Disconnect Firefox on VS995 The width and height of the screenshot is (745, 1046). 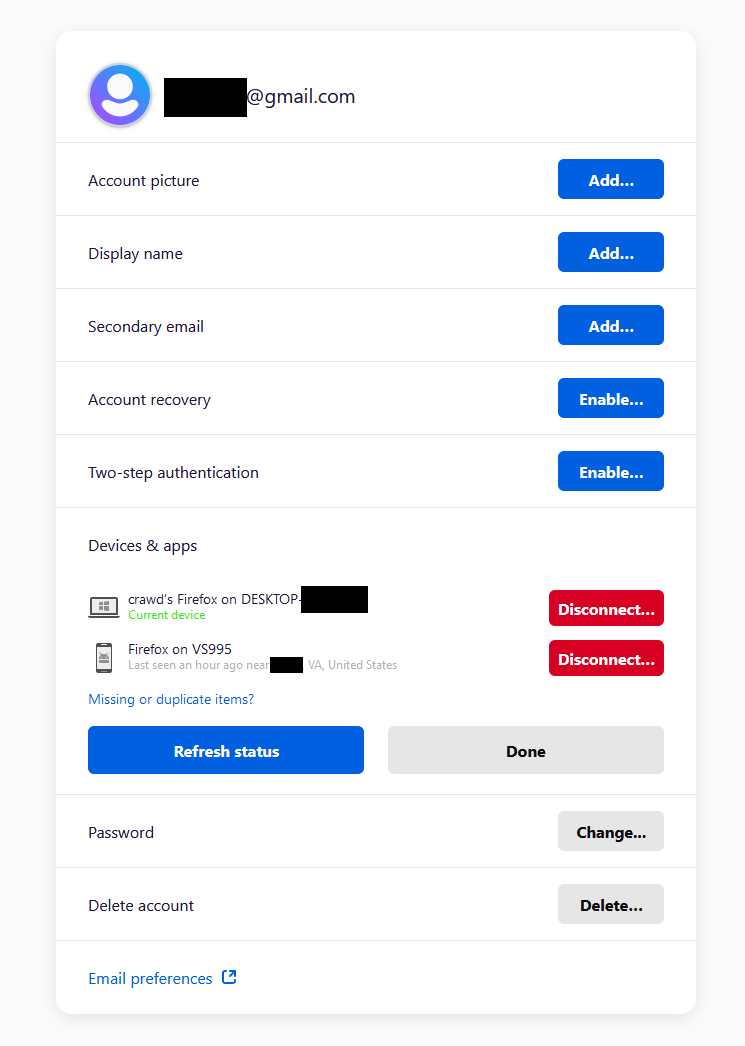606,658
